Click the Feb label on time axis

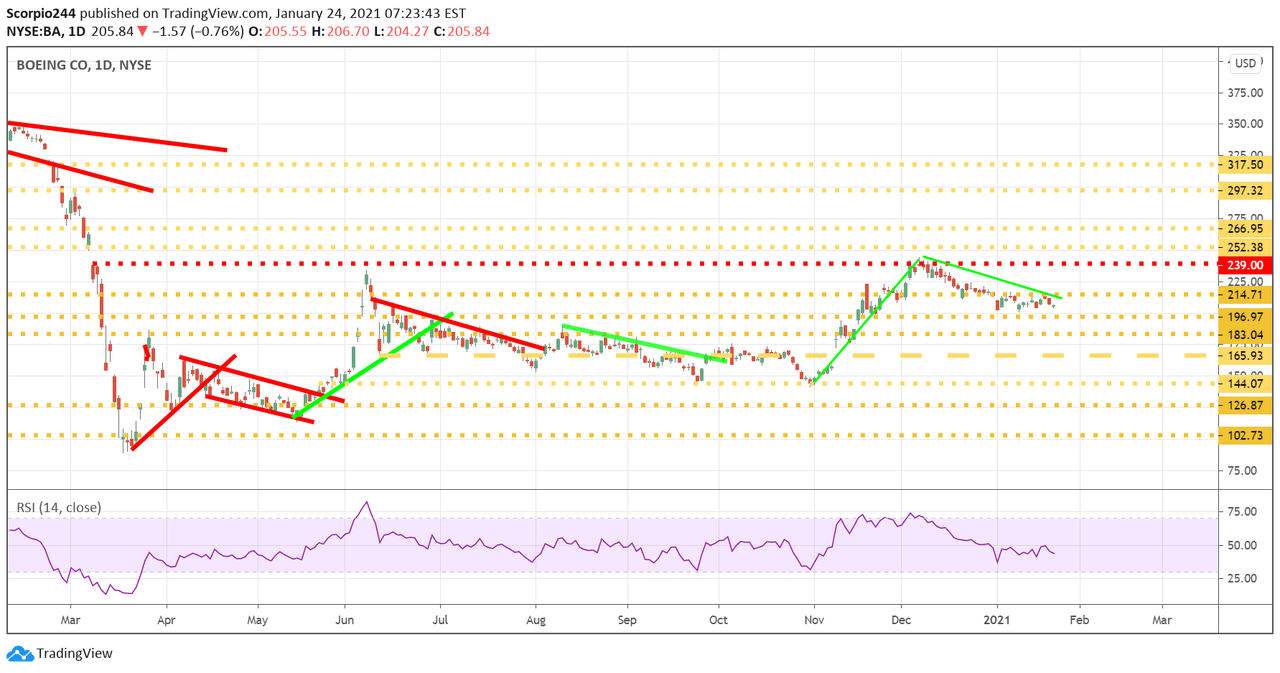[x=1078, y=620]
